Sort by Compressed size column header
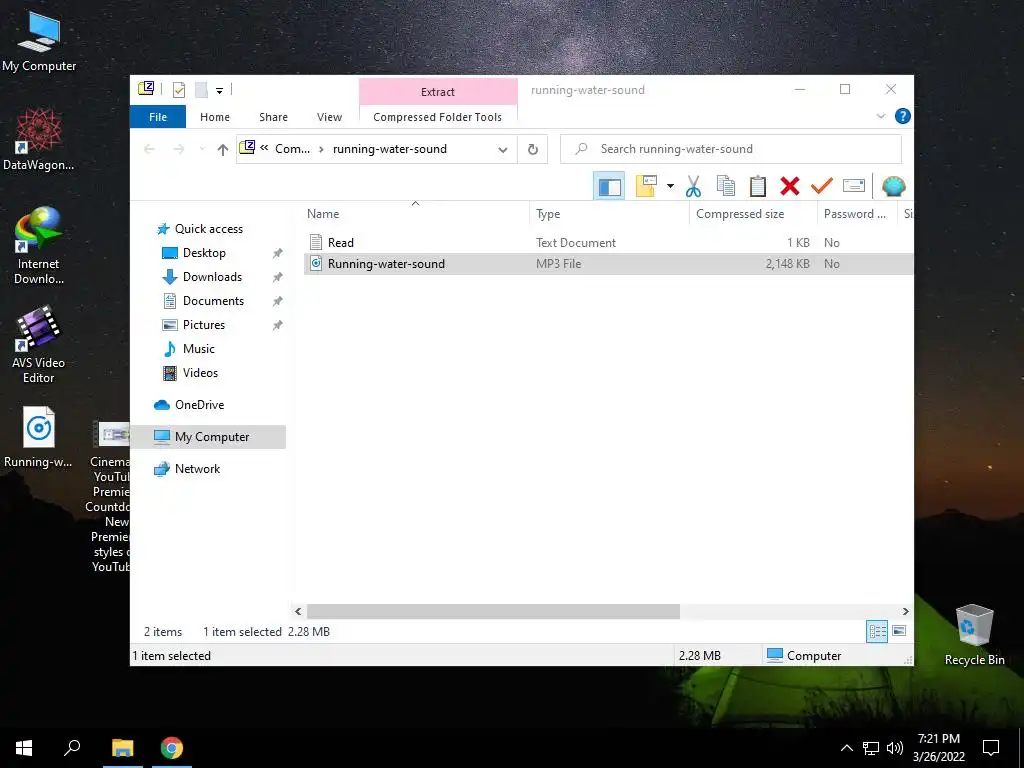1024x768 pixels. tap(753, 214)
